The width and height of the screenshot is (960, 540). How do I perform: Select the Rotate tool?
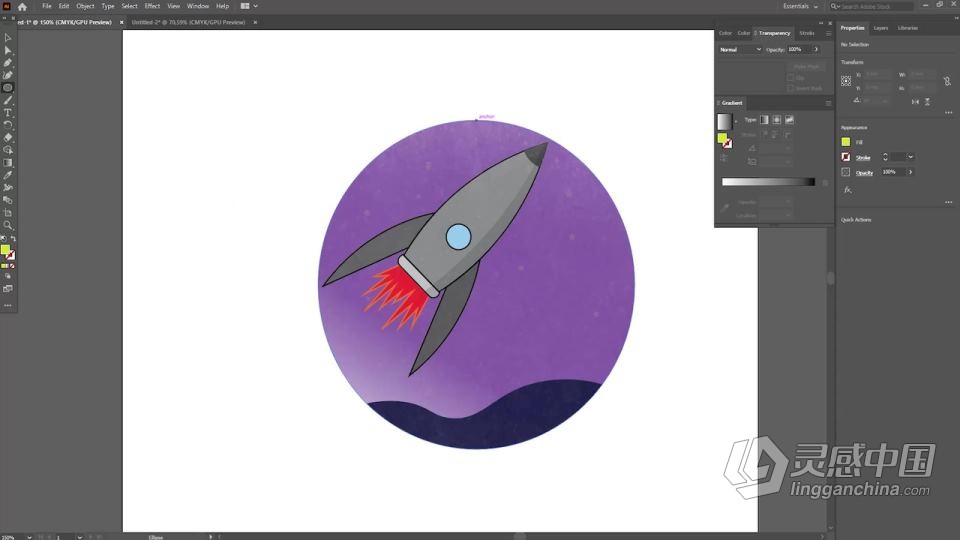(8, 125)
